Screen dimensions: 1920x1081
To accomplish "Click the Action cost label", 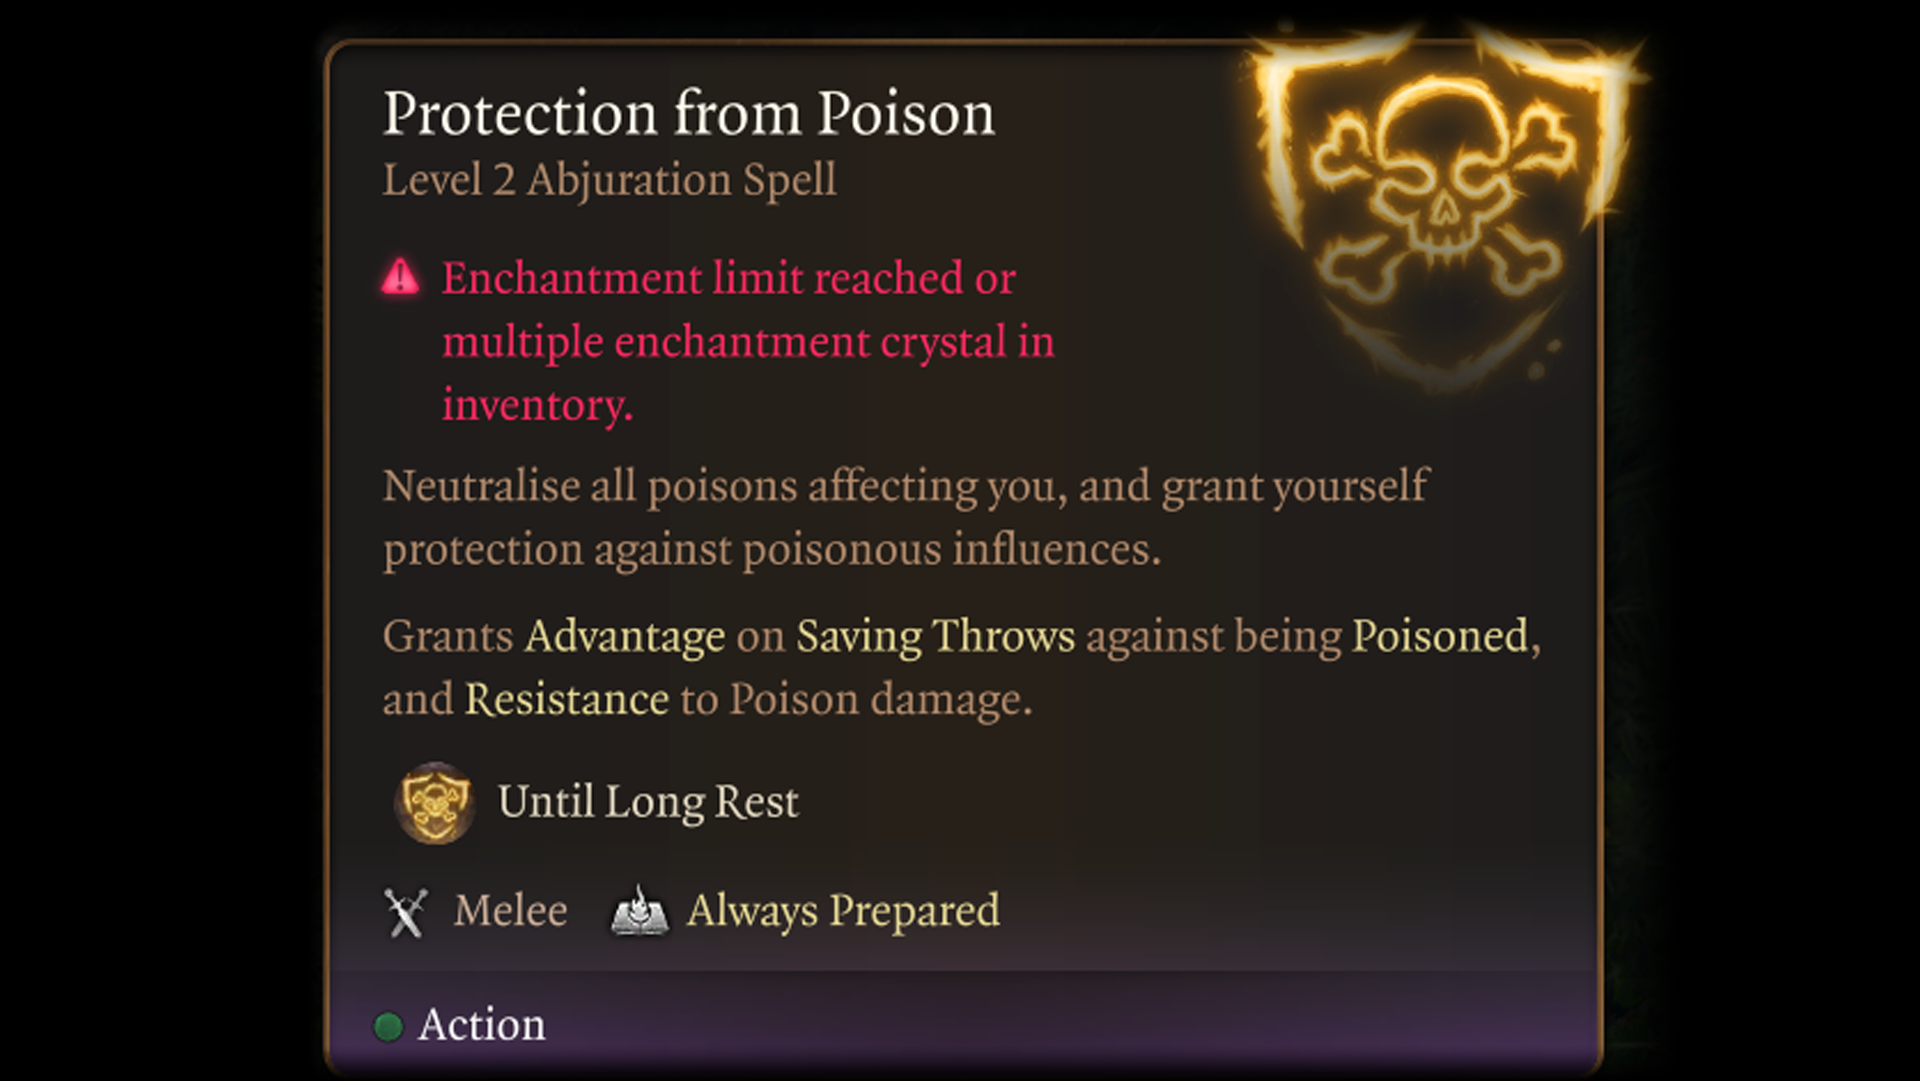I will click(x=482, y=1025).
